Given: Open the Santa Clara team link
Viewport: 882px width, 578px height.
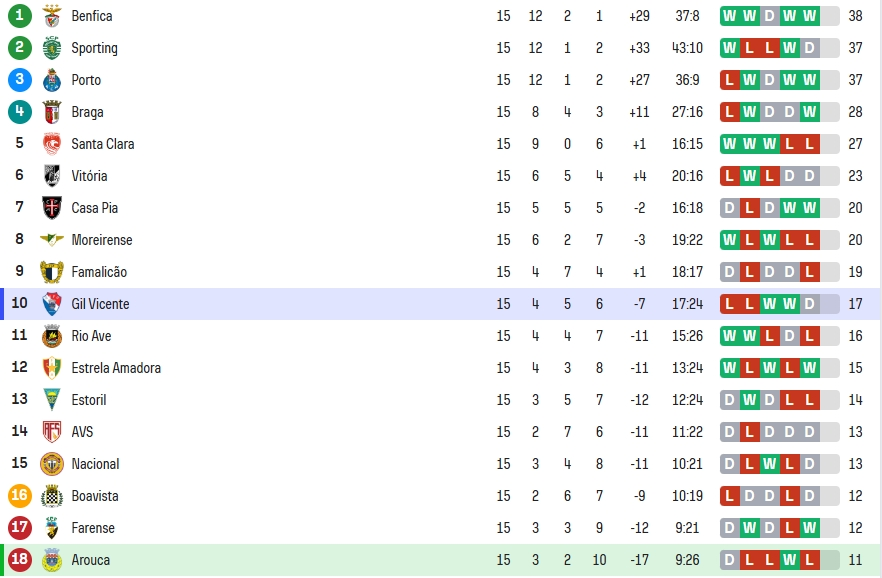Looking at the screenshot, I should 103,144.
